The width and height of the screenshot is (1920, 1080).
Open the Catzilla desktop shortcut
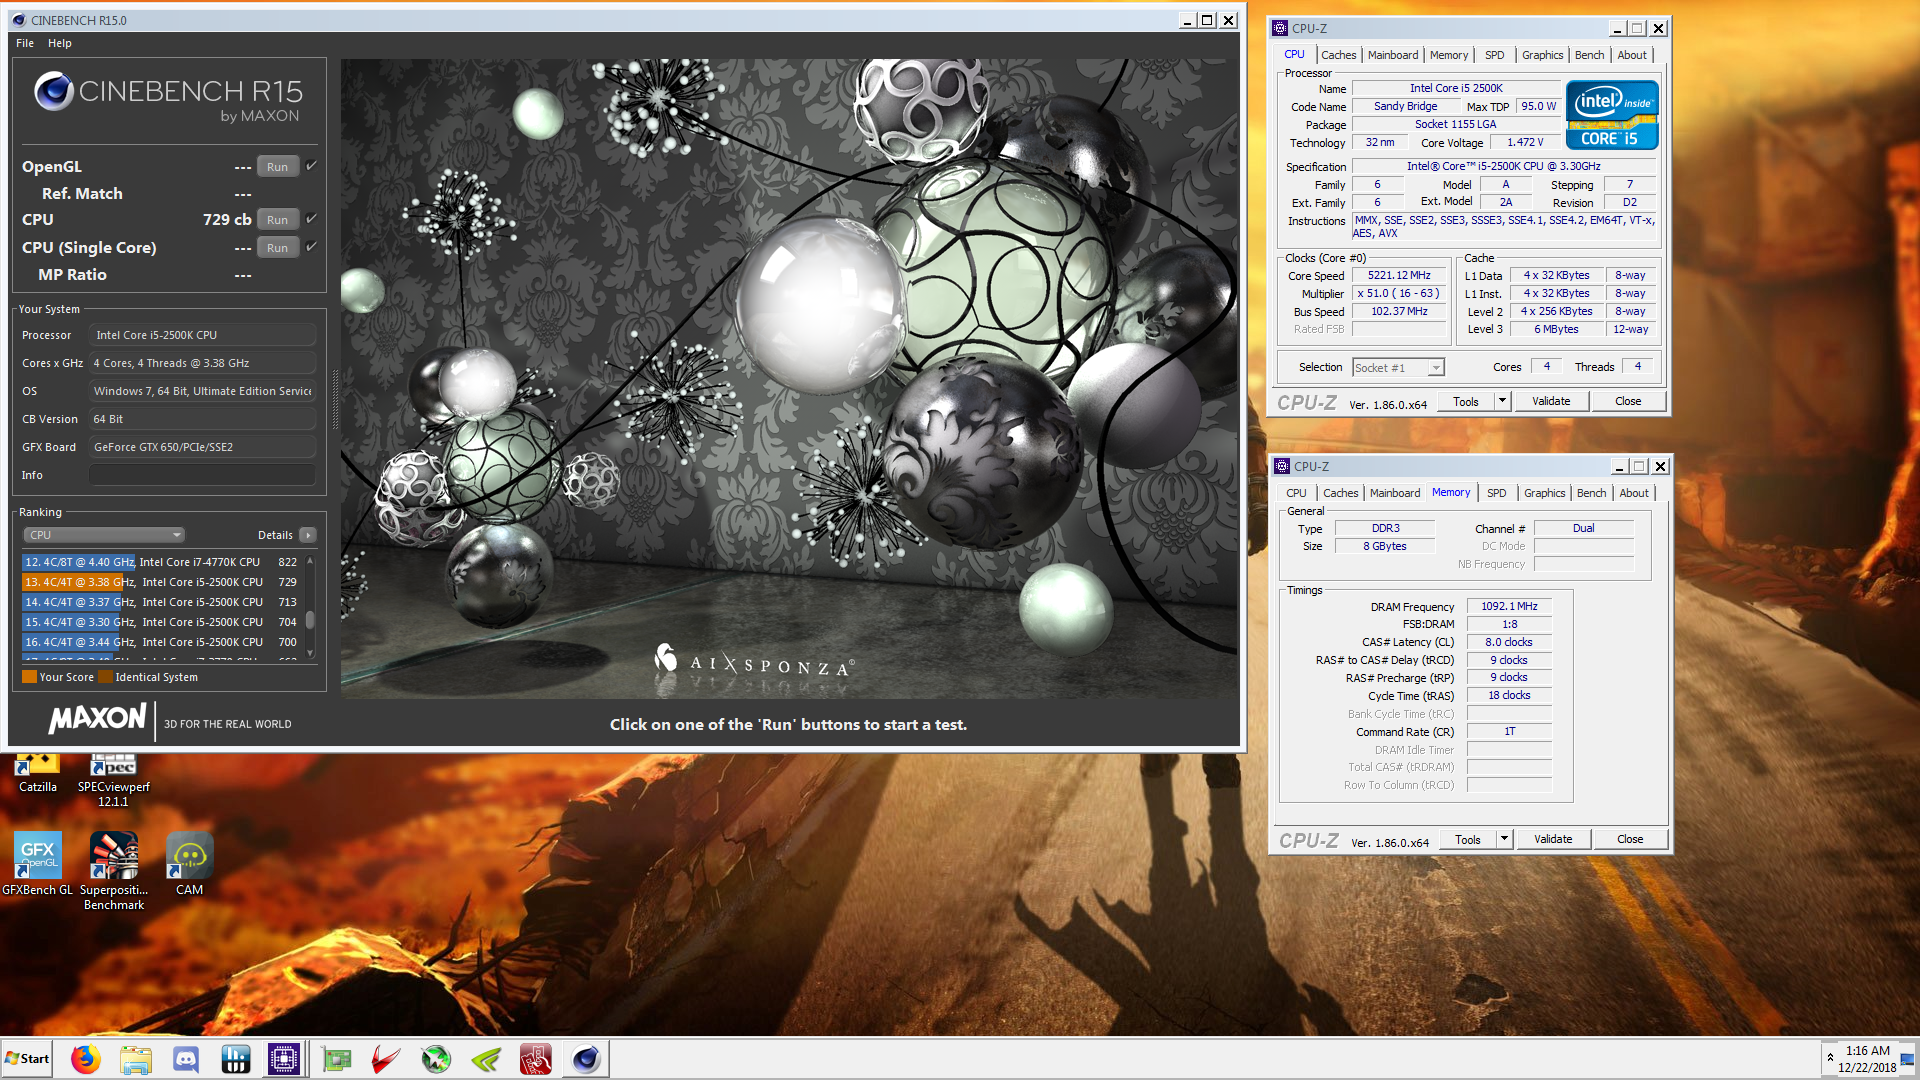(x=38, y=774)
